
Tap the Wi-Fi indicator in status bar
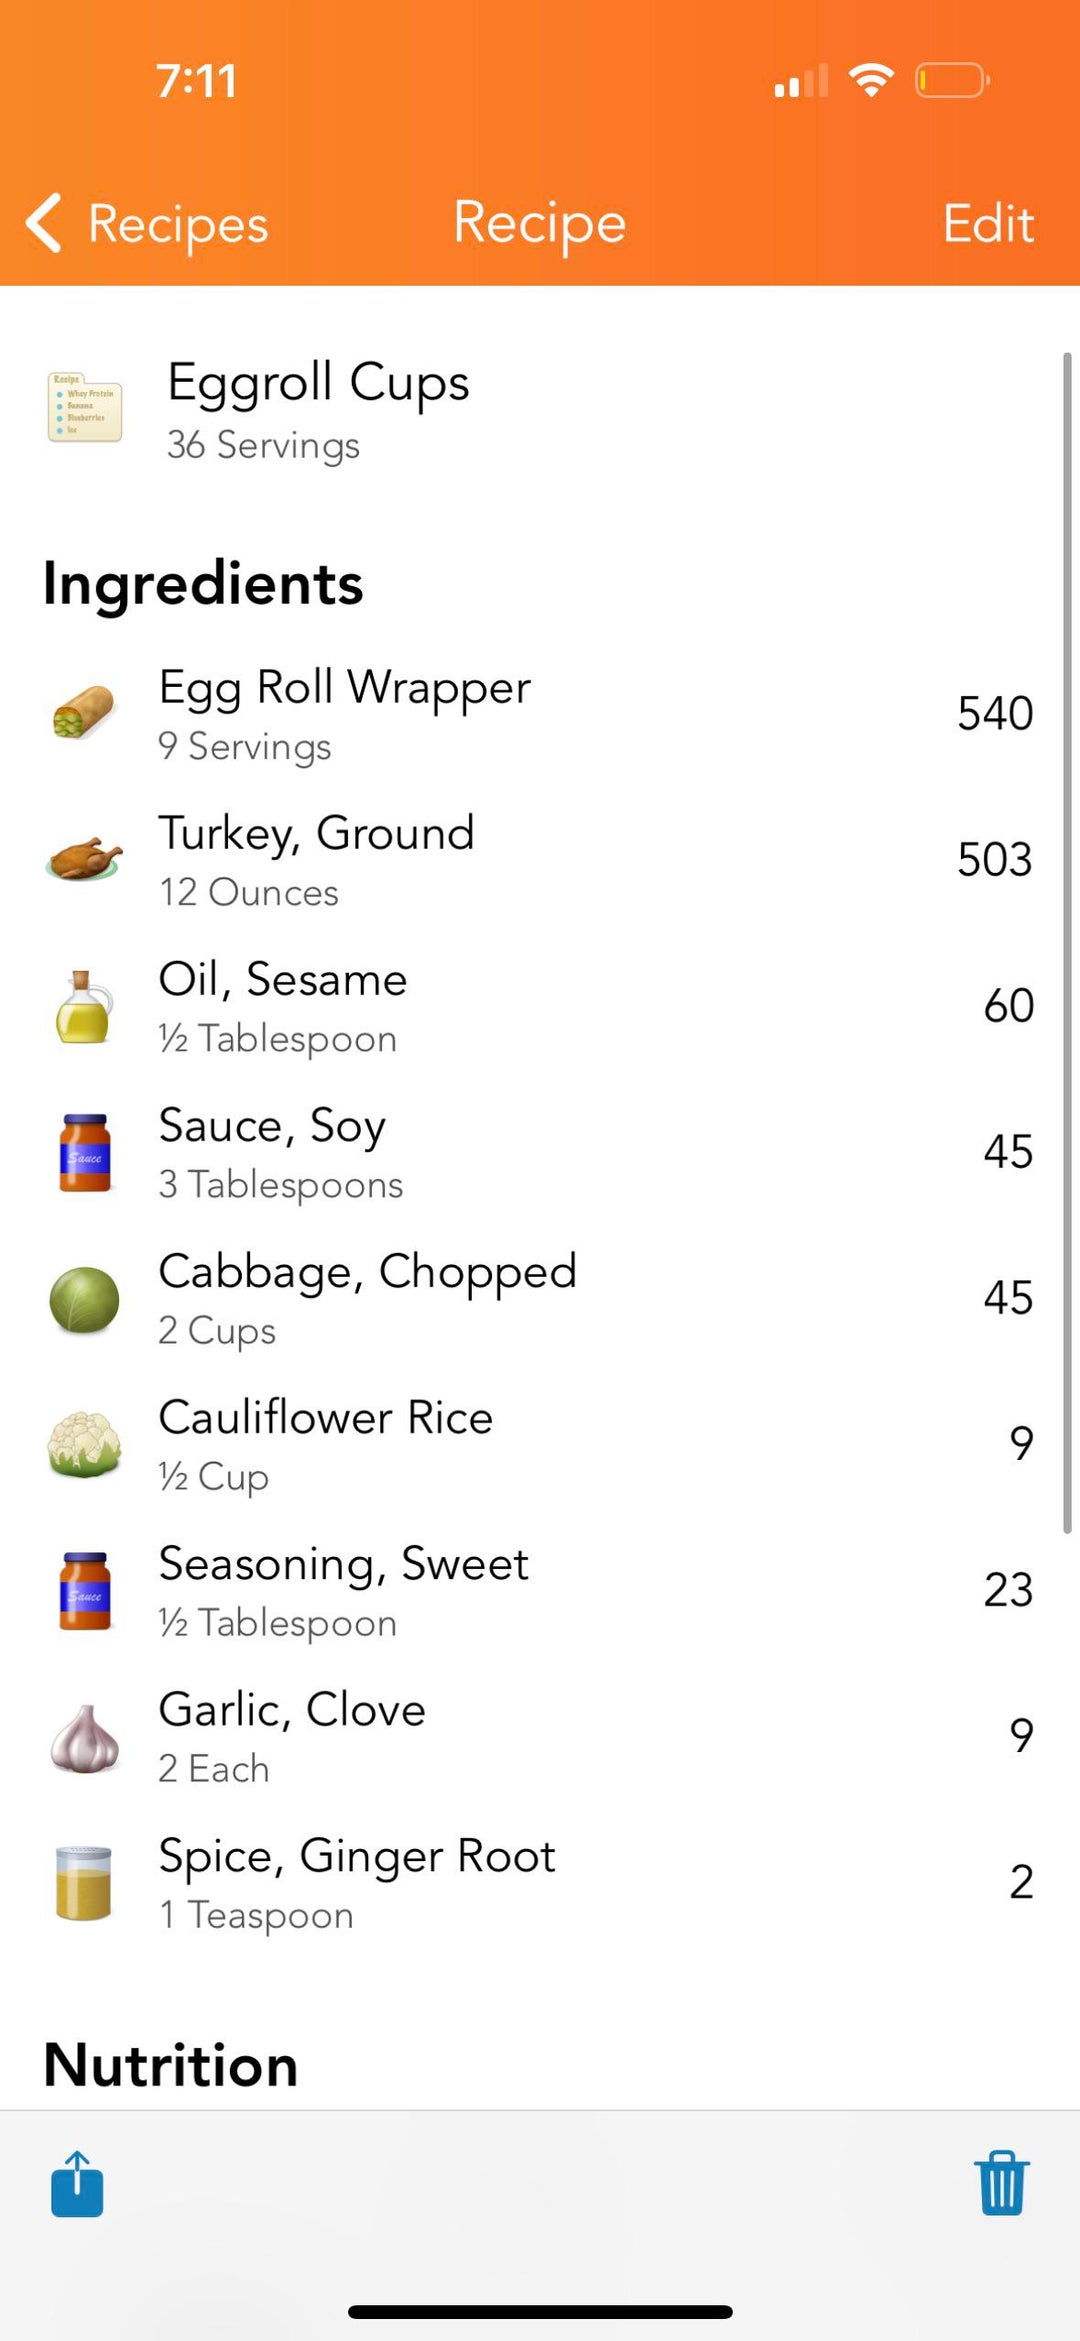[871, 80]
